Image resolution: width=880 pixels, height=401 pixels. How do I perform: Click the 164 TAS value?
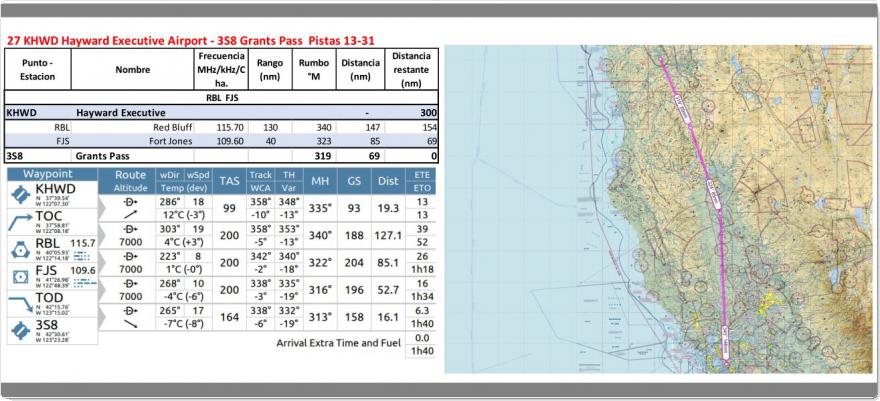(x=229, y=317)
